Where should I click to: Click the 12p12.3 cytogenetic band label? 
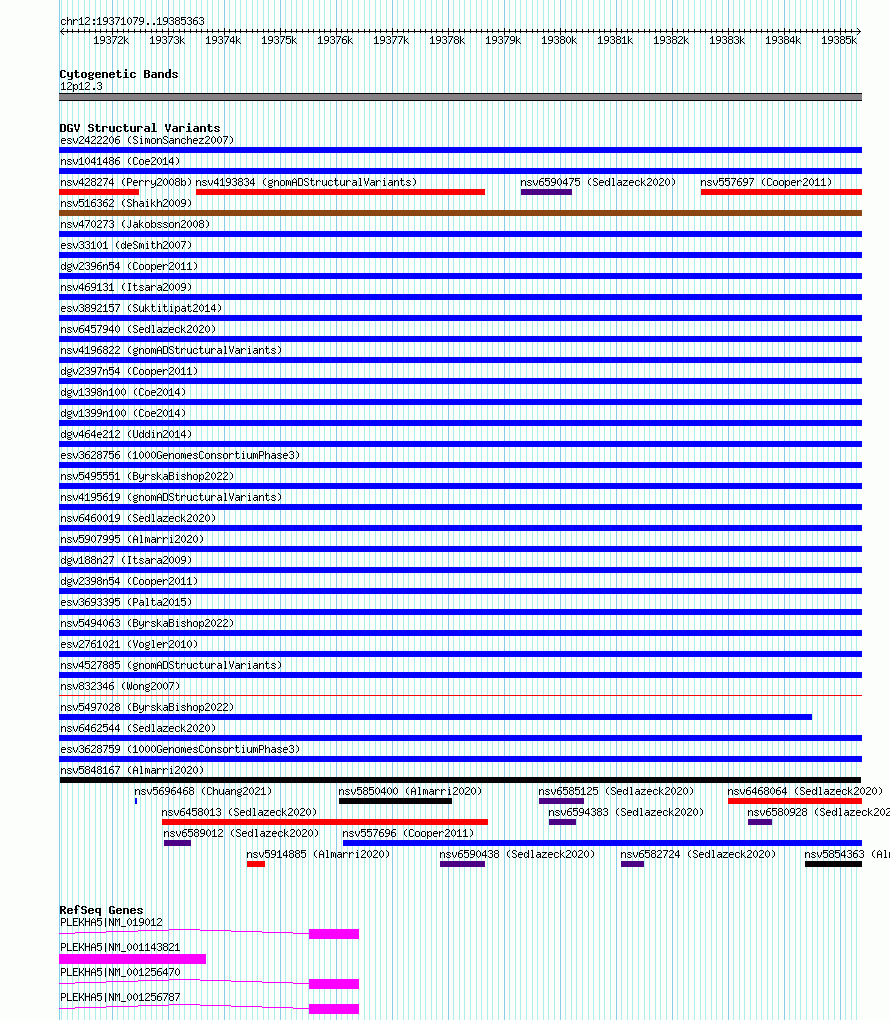[x=81, y=86]
